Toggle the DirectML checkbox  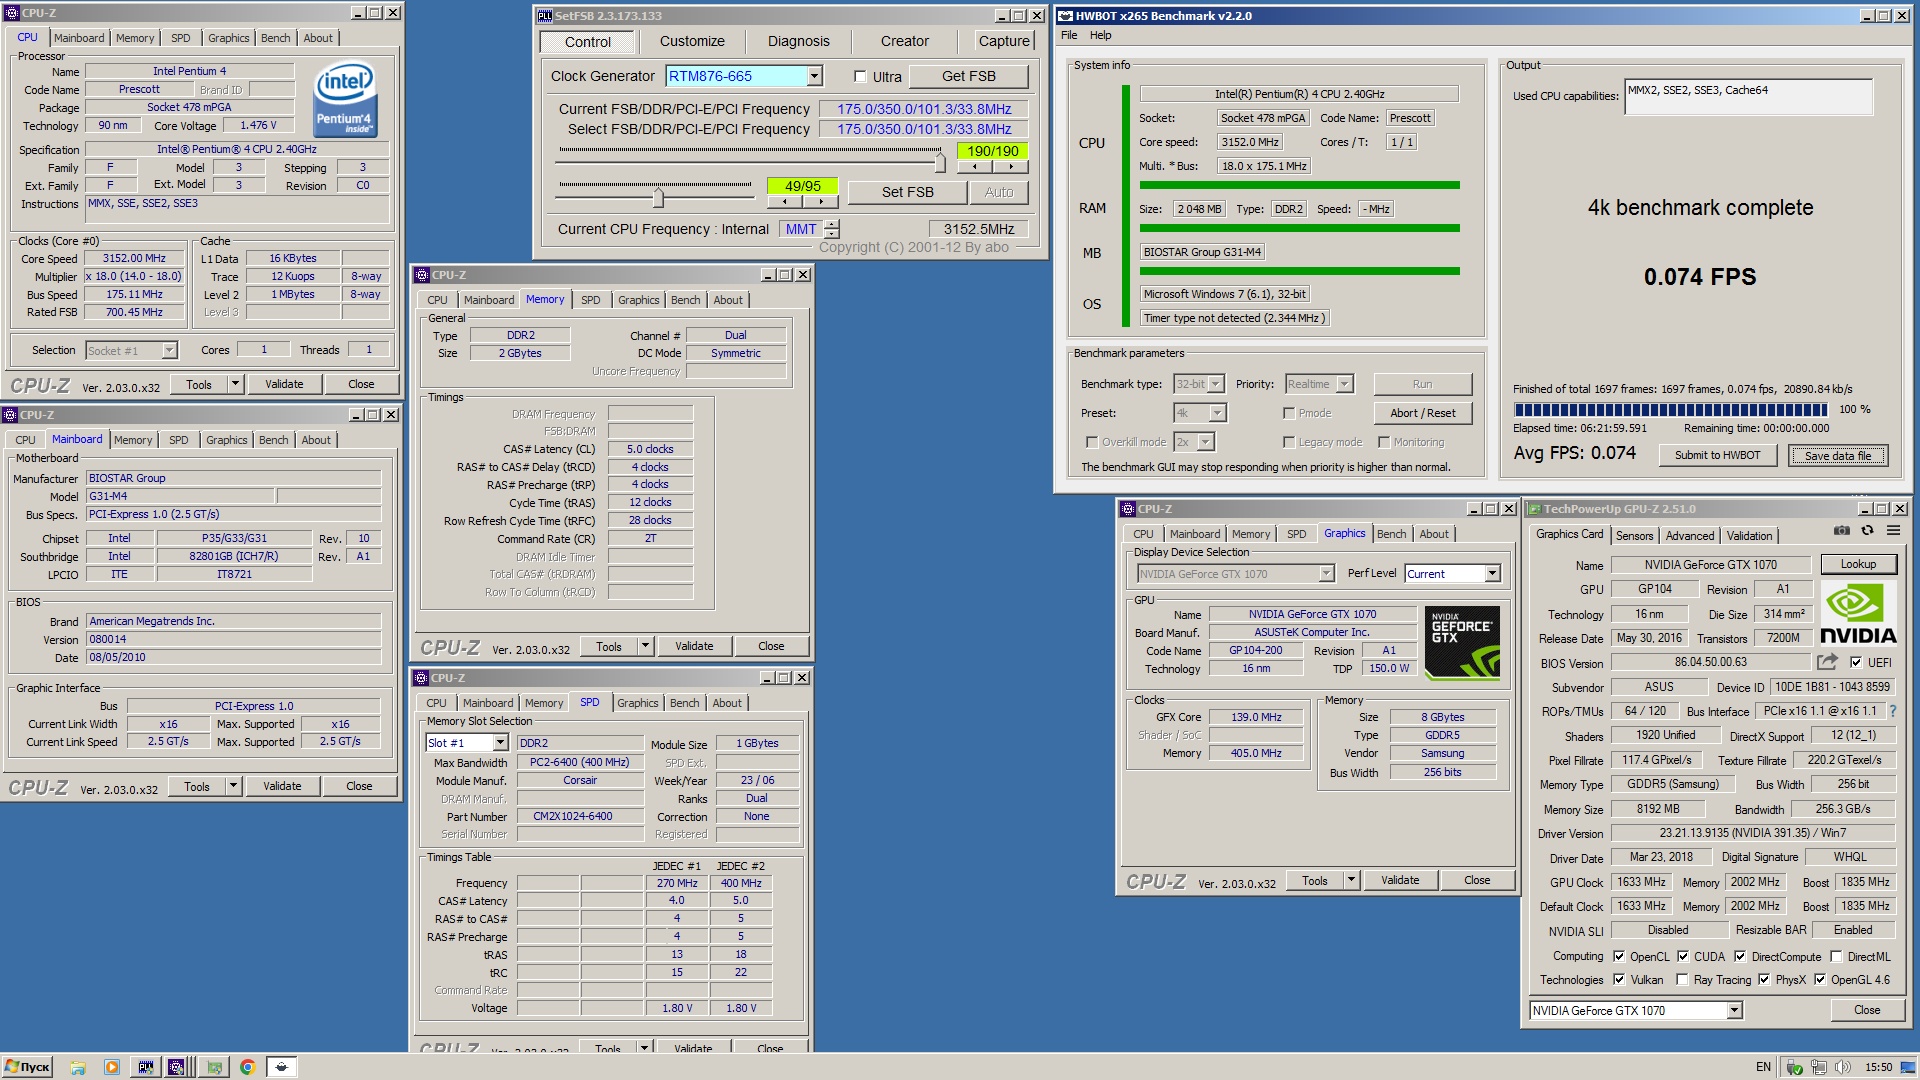1837,956
